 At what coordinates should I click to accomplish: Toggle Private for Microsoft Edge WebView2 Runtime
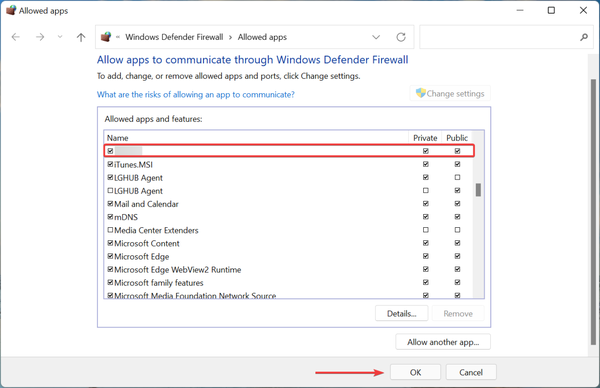click(x=426, y=269)
